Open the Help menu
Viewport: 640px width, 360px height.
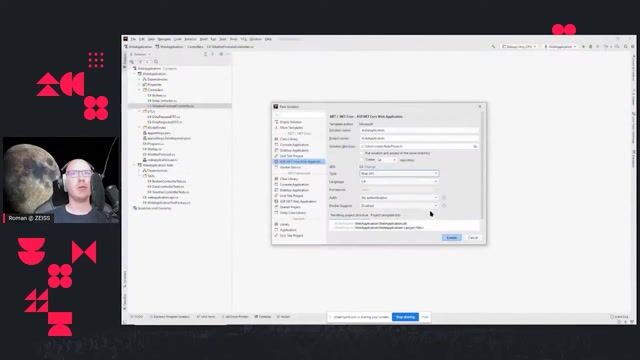[268, 39]
